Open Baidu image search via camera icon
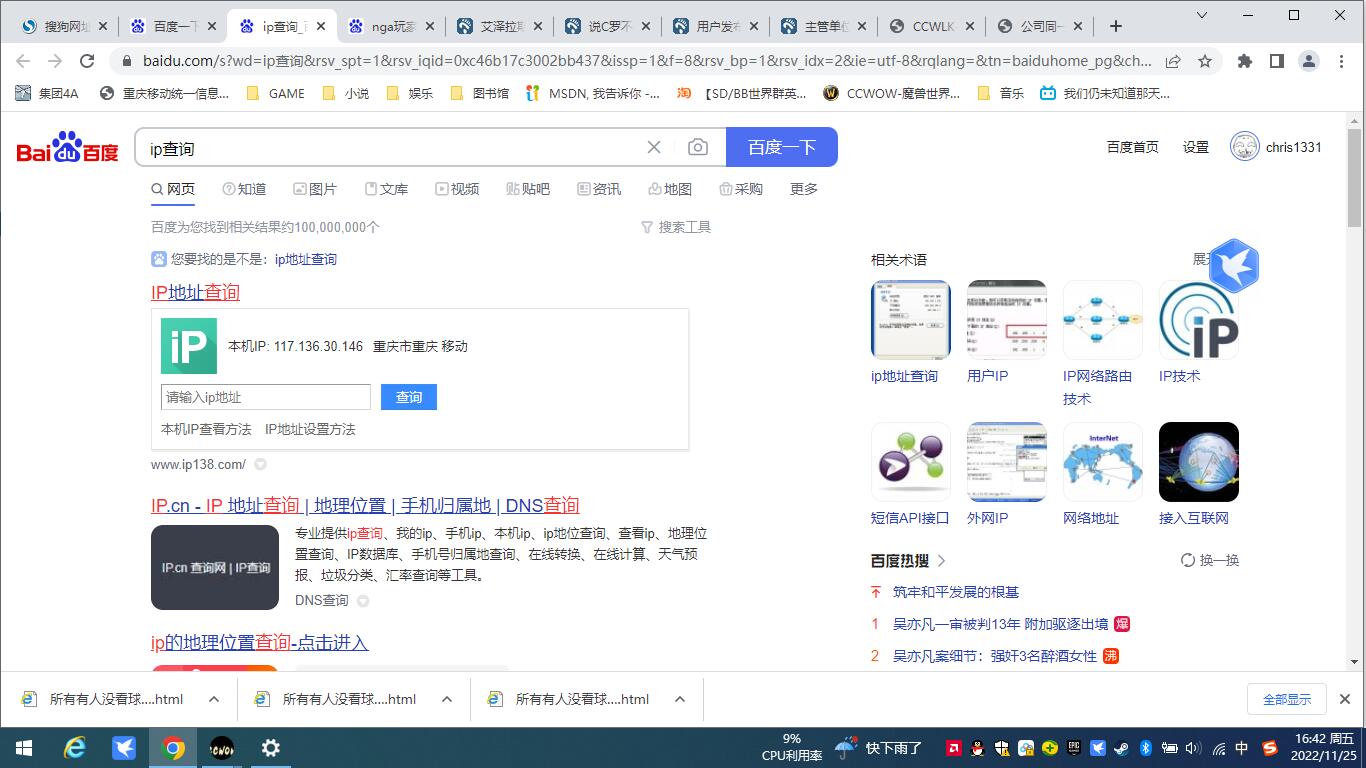Viewport: 1366px width, 768px height. (x=698, y=147)
